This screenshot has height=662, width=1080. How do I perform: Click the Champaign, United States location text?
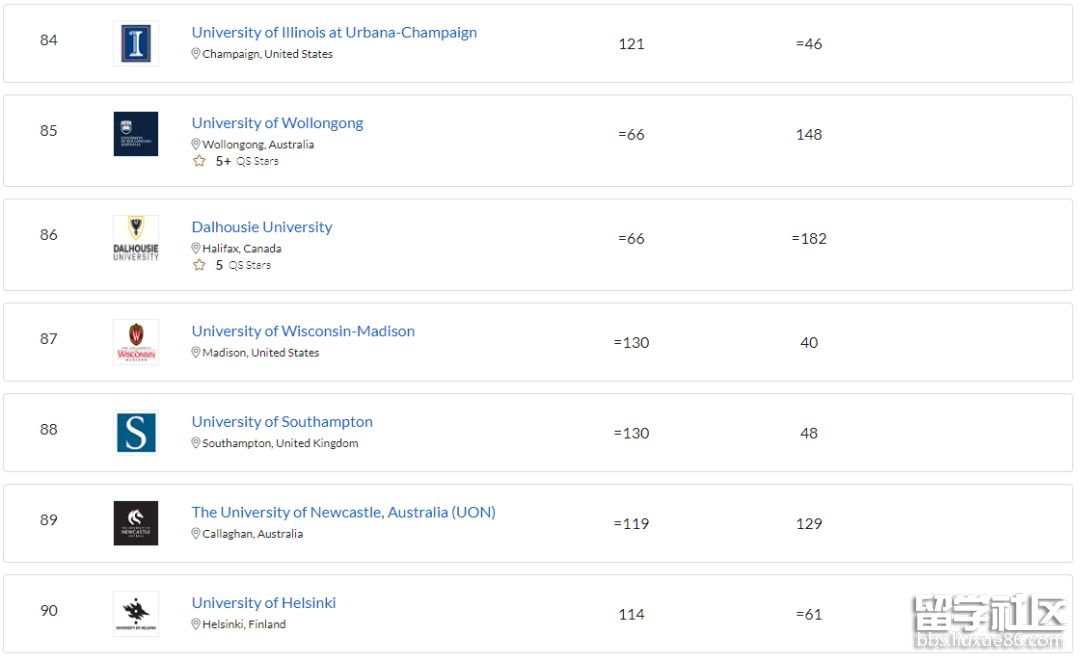[x=267, y=54]
